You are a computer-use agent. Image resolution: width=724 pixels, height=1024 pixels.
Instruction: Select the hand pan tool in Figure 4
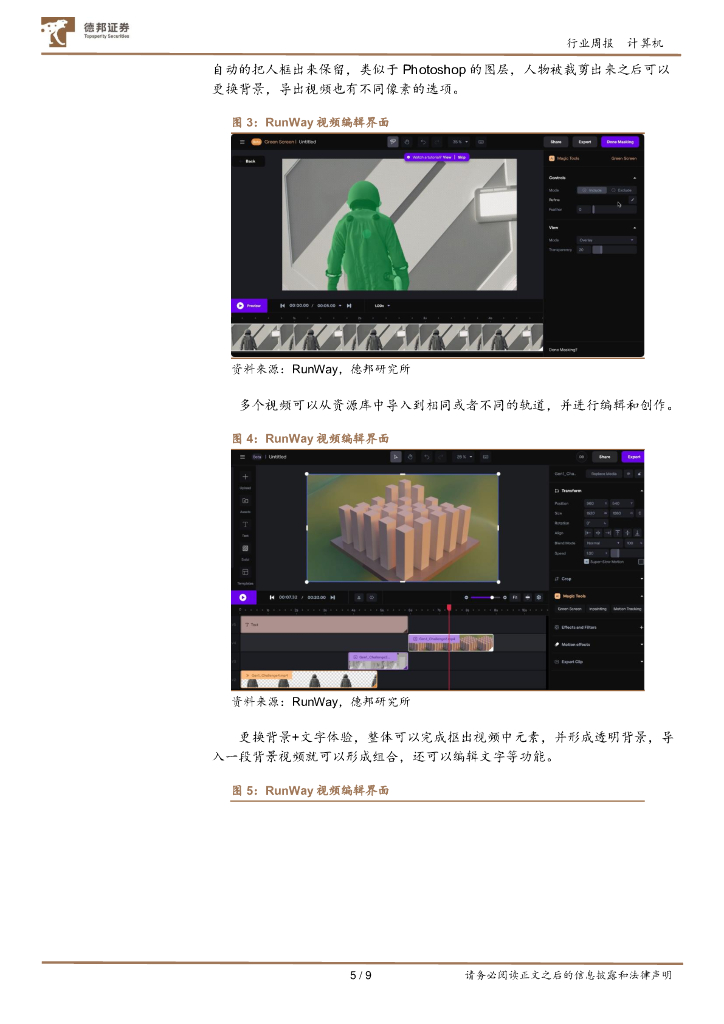pyautogui.click(x=410, y=457)
